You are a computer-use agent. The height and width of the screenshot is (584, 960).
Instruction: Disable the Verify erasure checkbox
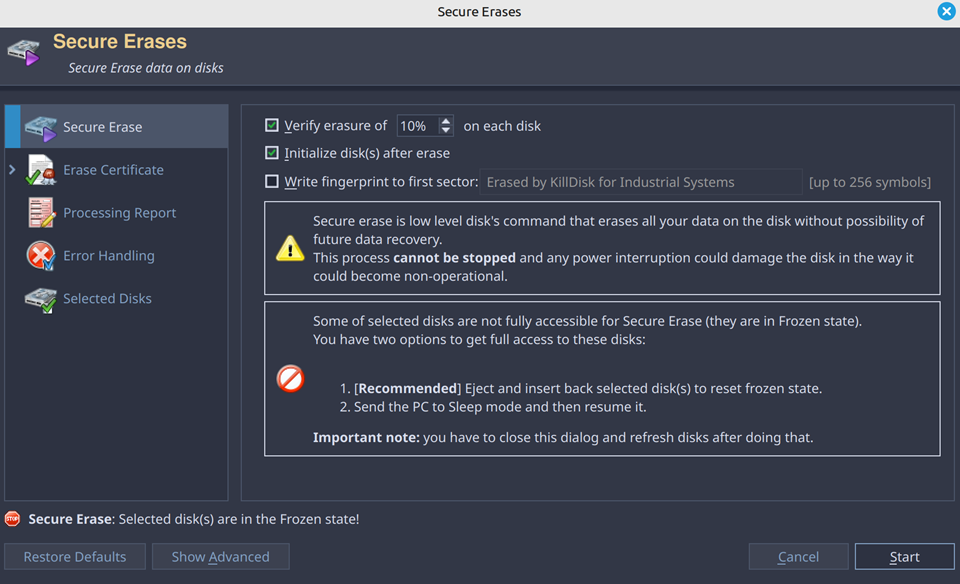pyautogui.click(x=272, y=126)
